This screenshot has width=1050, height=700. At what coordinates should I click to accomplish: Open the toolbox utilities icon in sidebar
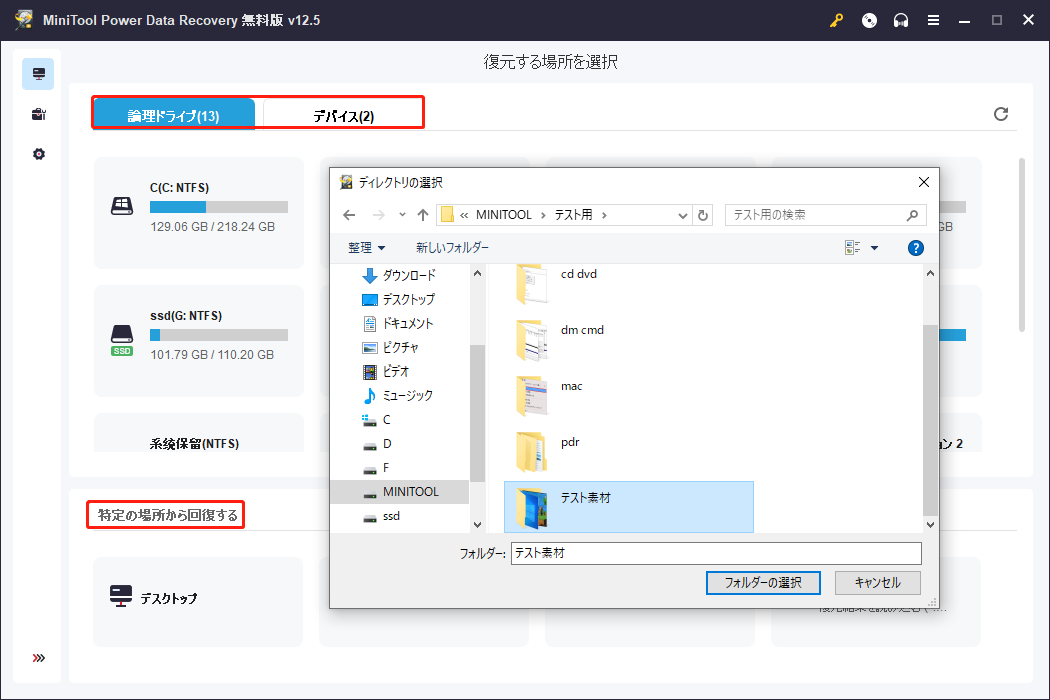tap(38, 114)
